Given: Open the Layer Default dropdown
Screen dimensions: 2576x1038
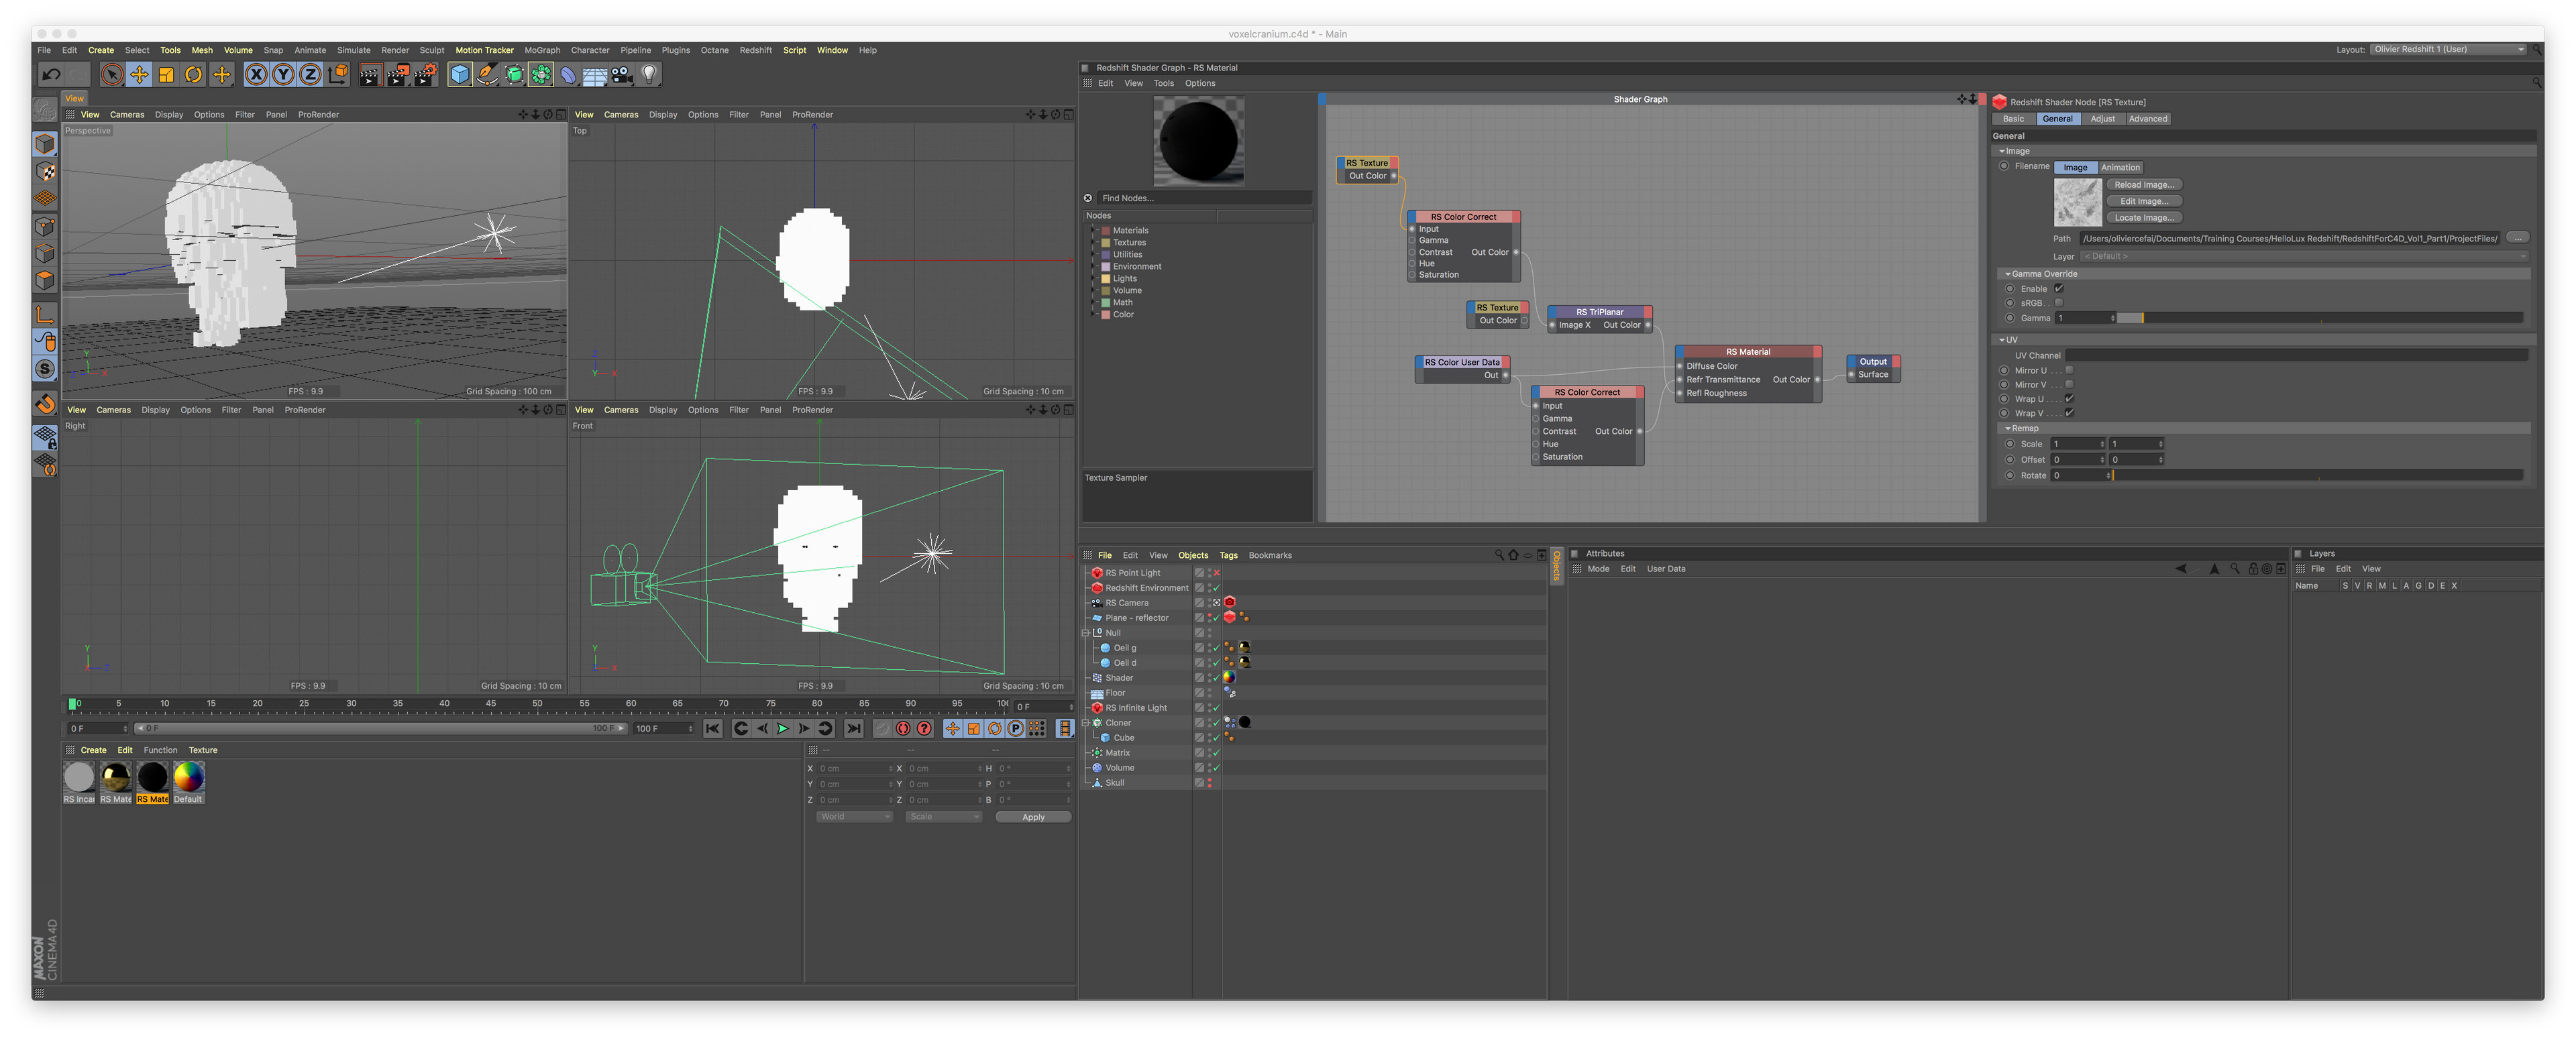Looking at the screenshot, I should 2304,256.
